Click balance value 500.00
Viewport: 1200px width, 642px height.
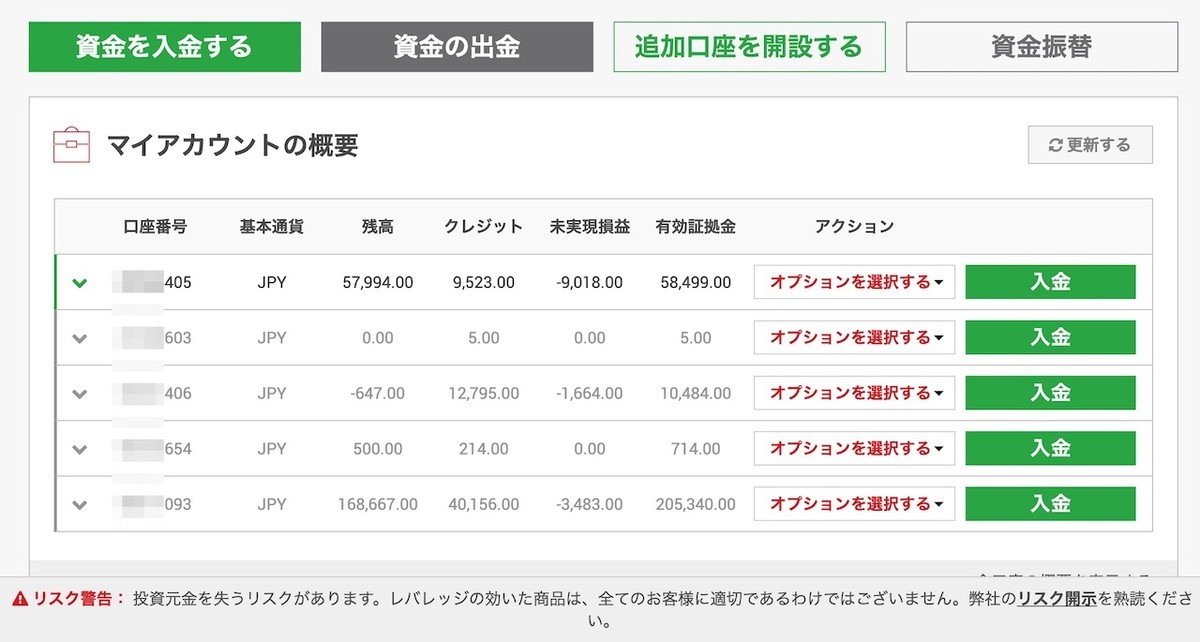click(378, 449)
